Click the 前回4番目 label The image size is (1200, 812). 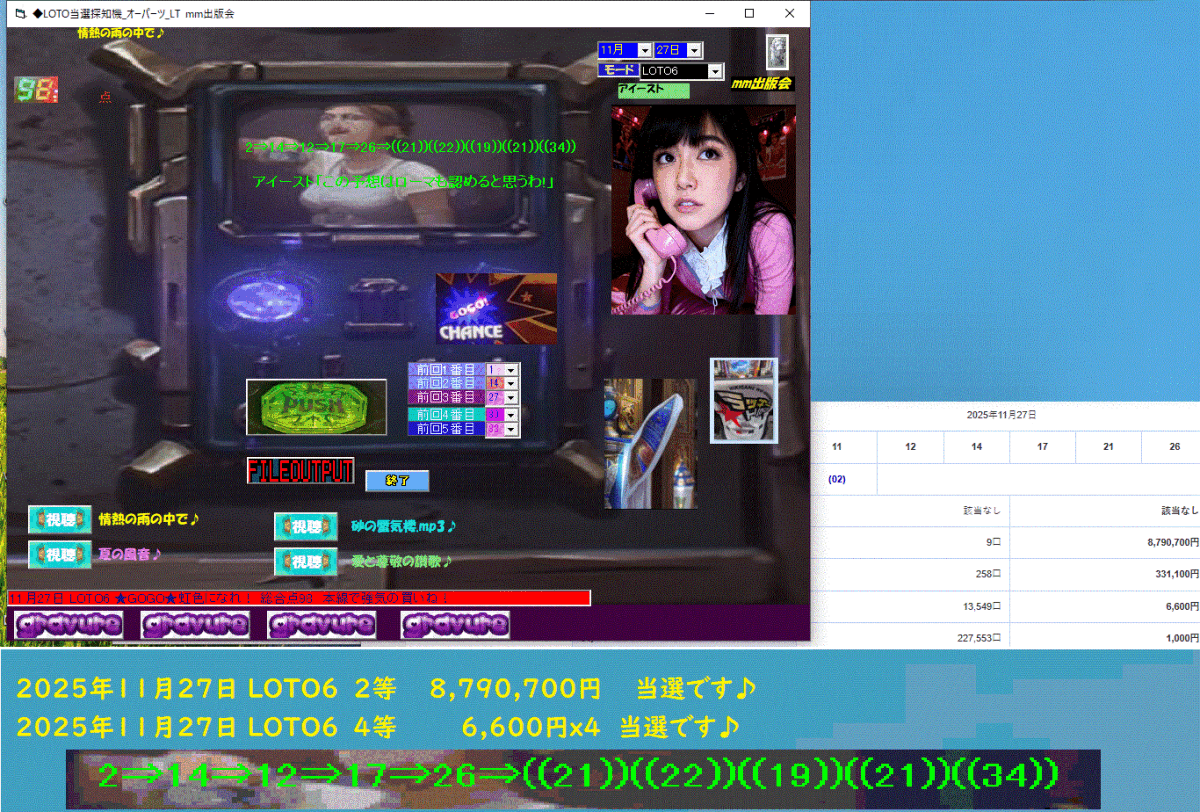click(446, 415)
